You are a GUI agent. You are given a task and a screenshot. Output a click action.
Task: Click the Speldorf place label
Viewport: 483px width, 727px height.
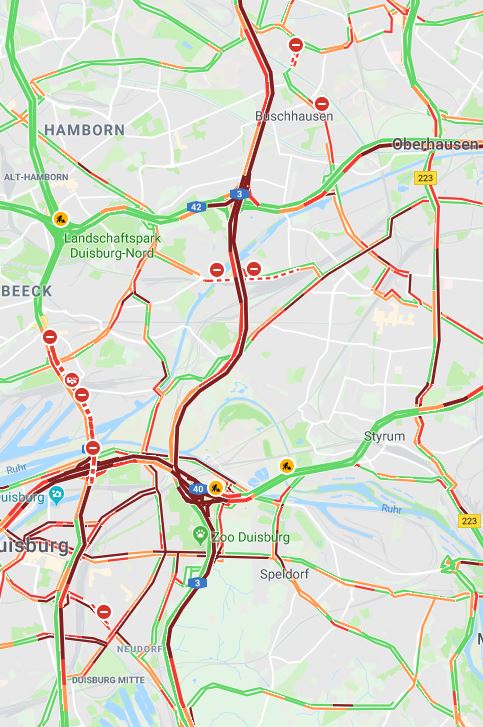284,574
